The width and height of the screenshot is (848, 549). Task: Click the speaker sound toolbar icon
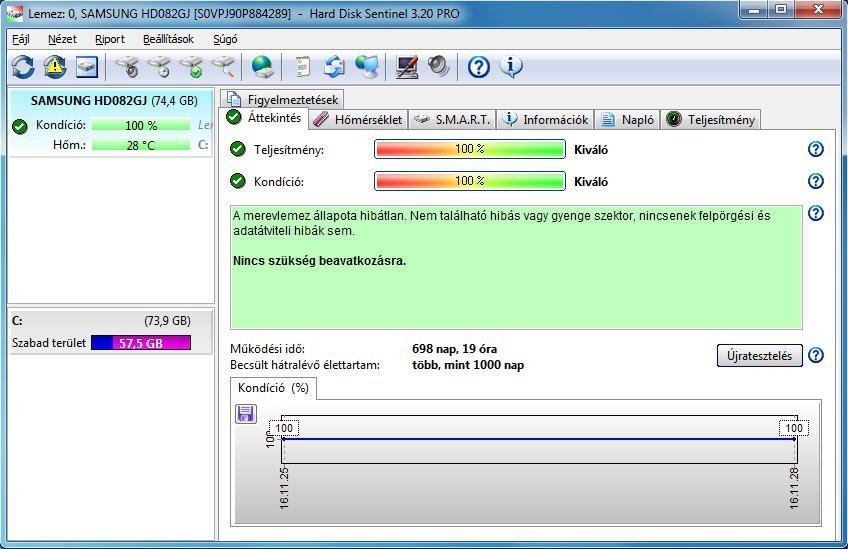pos(439,67)
